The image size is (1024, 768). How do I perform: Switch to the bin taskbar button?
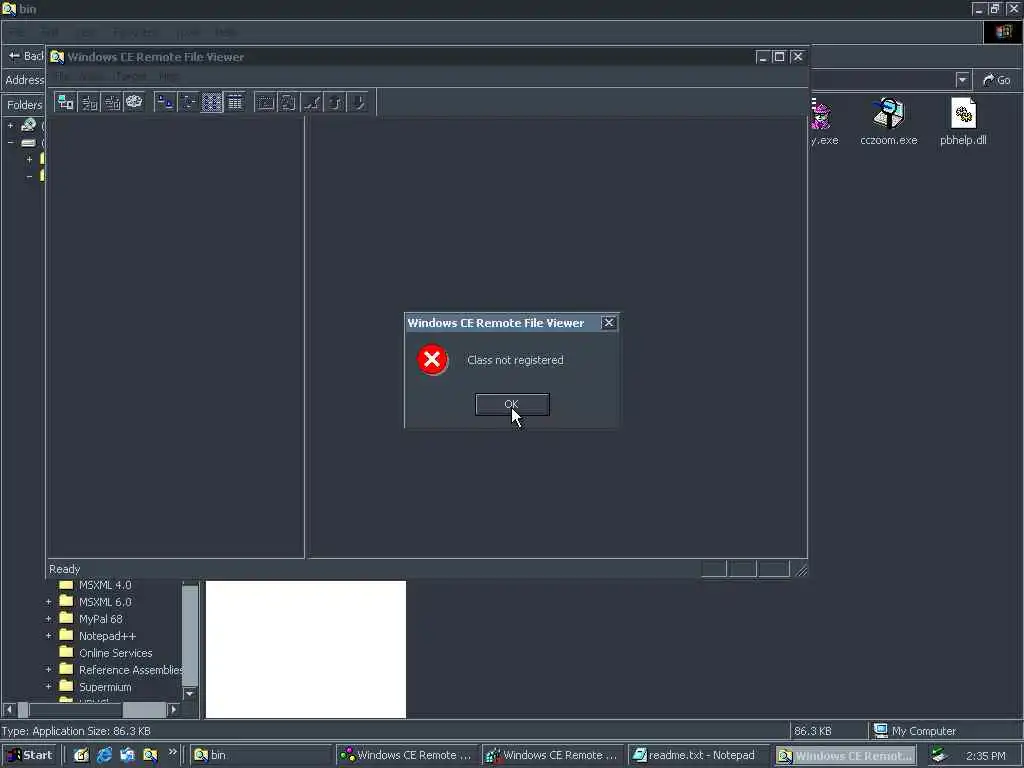[260, 756]
